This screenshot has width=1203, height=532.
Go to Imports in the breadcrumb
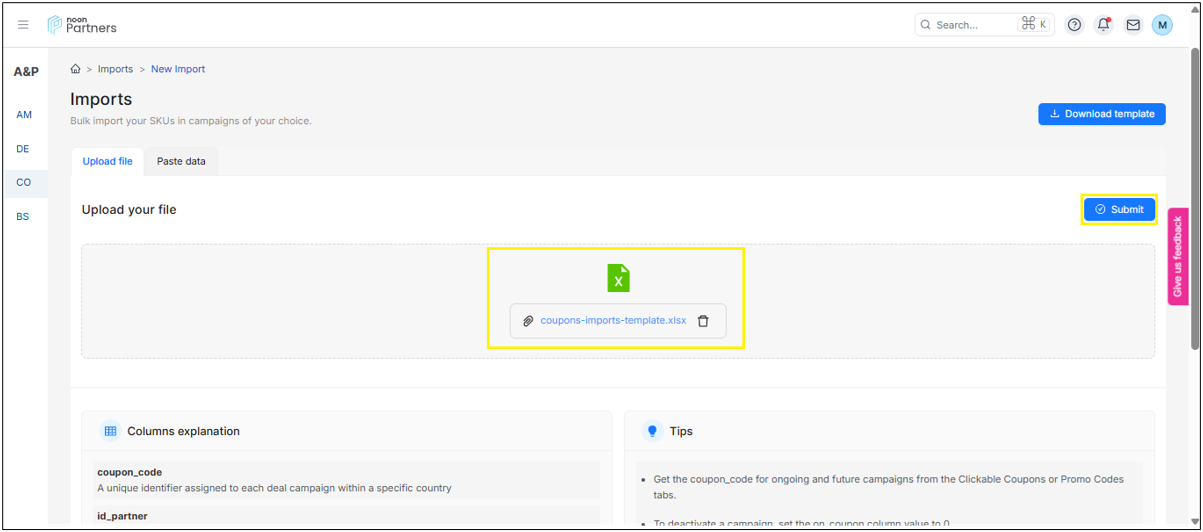point(115,69)
